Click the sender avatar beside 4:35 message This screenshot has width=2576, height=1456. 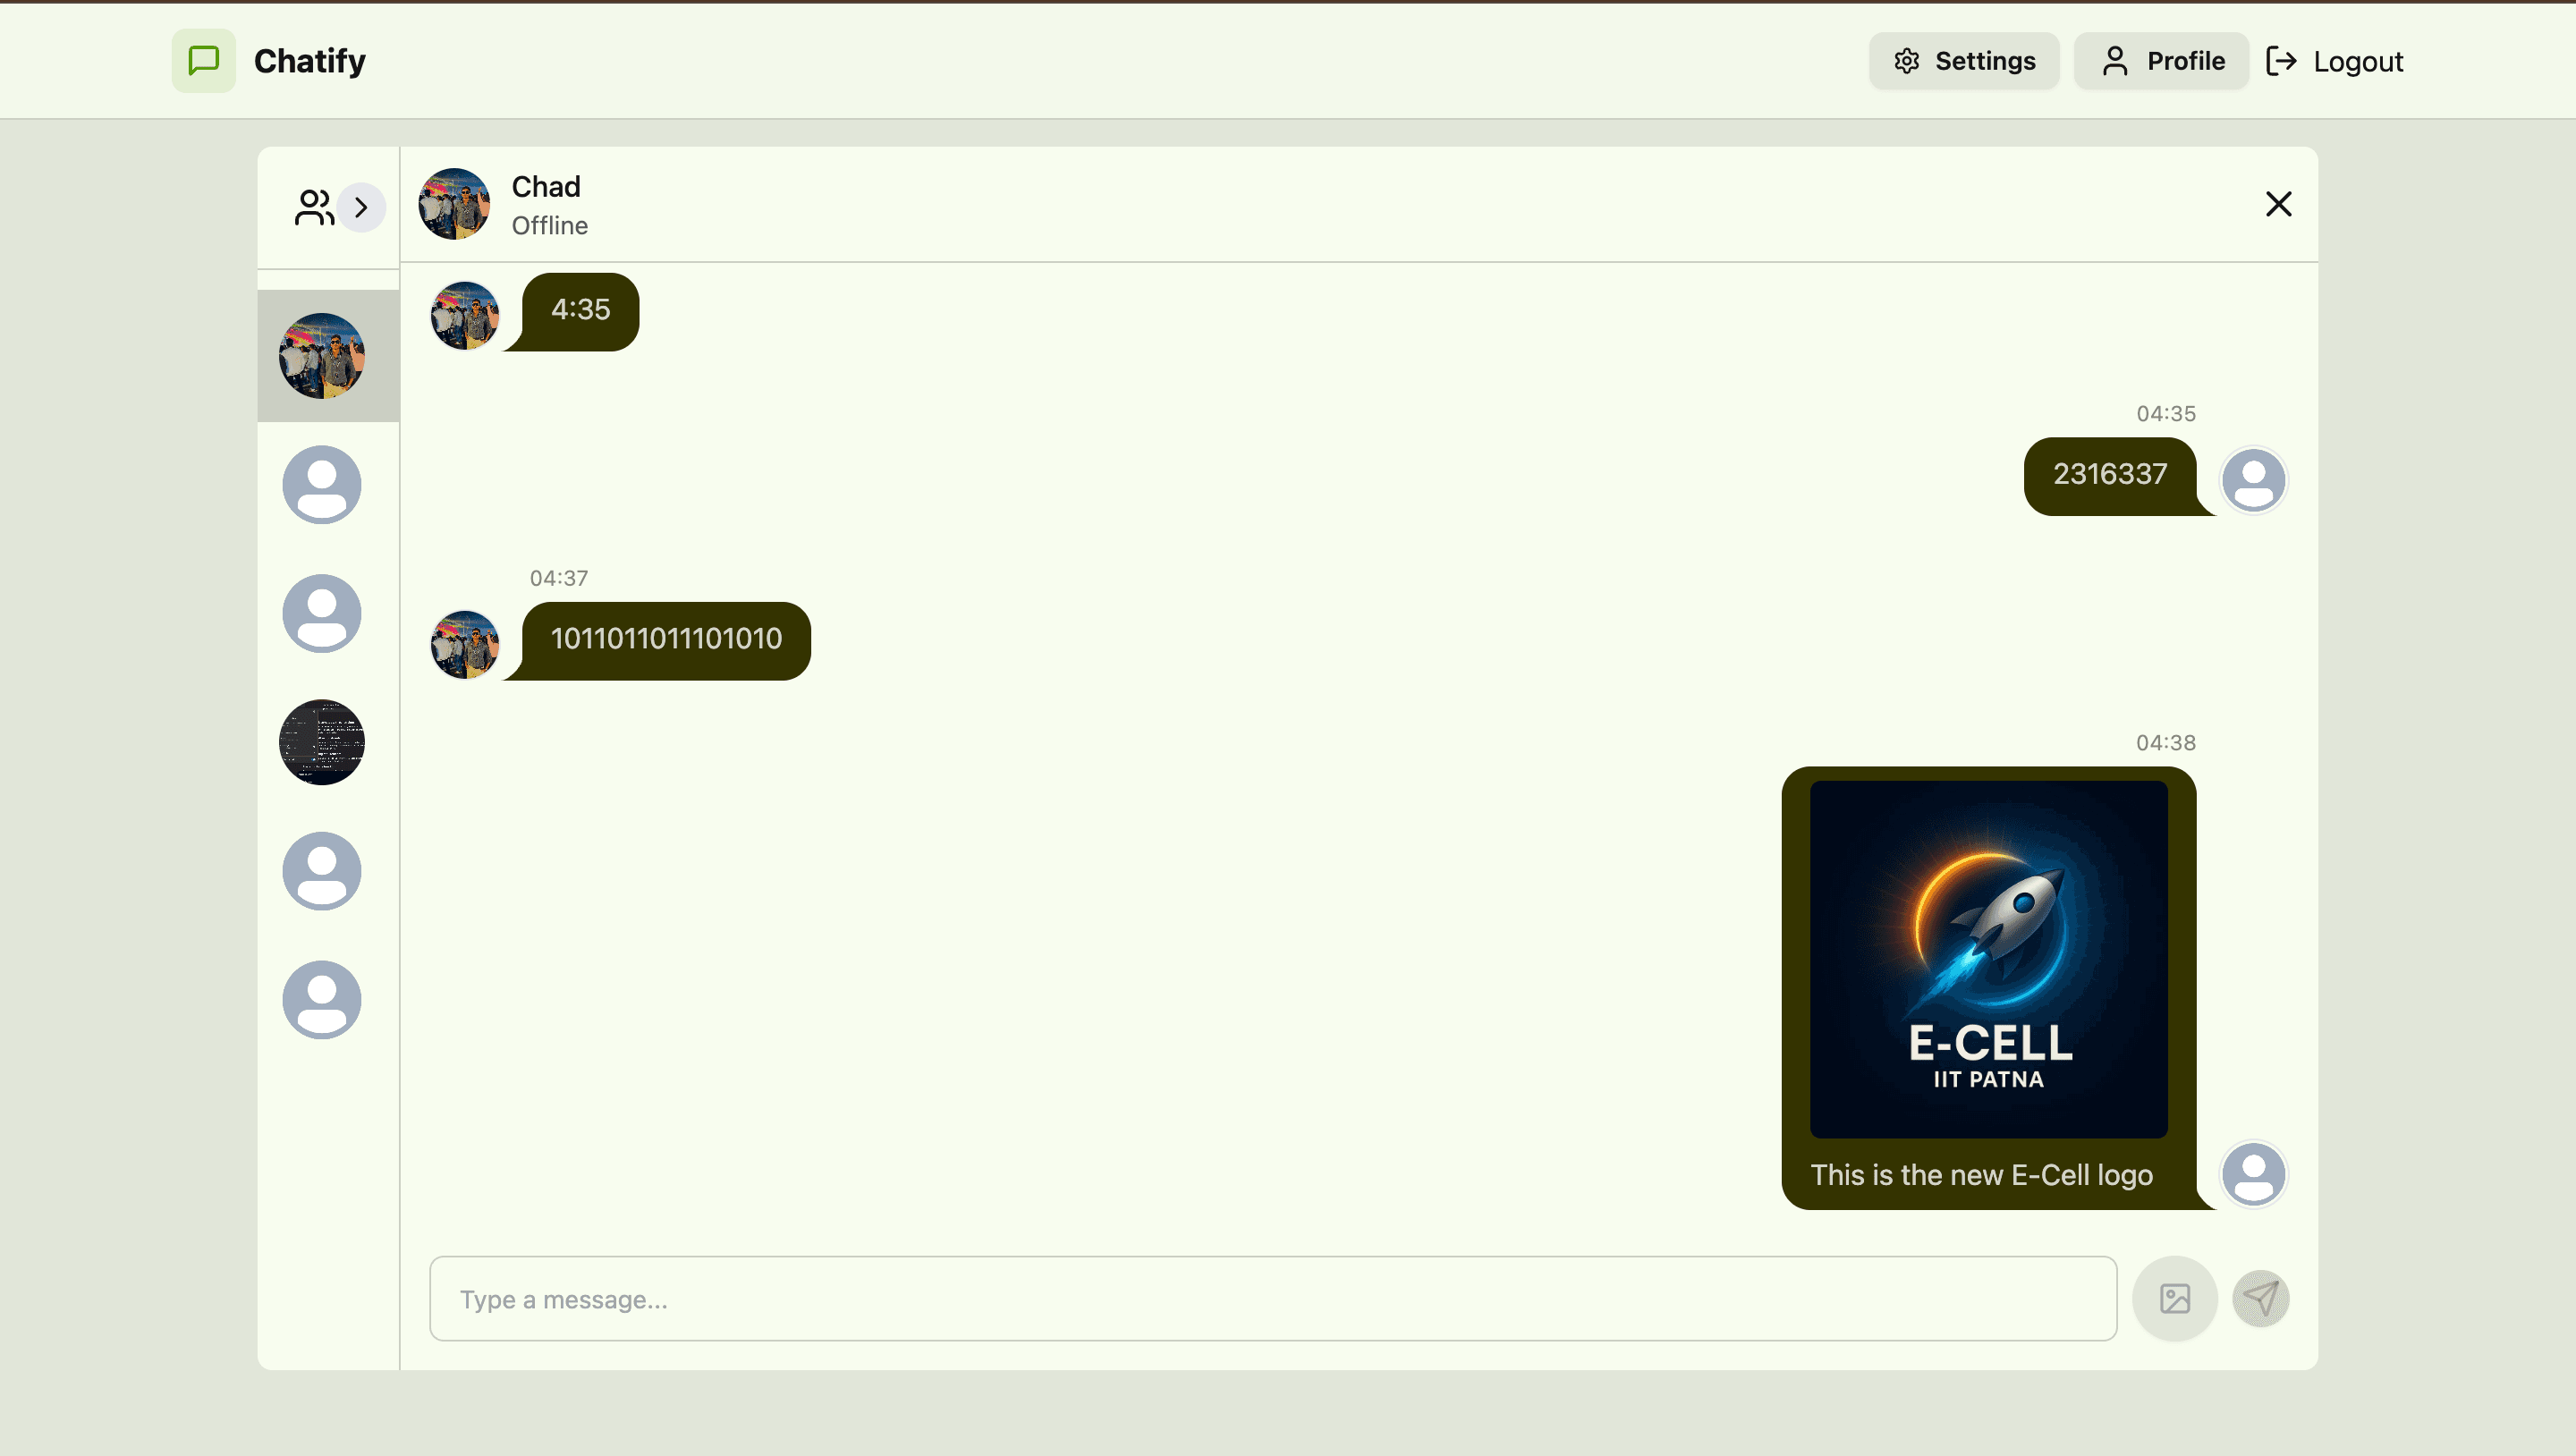[x=465, y=315]
